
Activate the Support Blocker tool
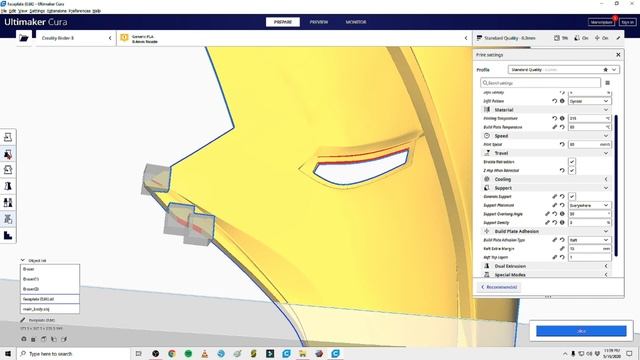(8, 219)
